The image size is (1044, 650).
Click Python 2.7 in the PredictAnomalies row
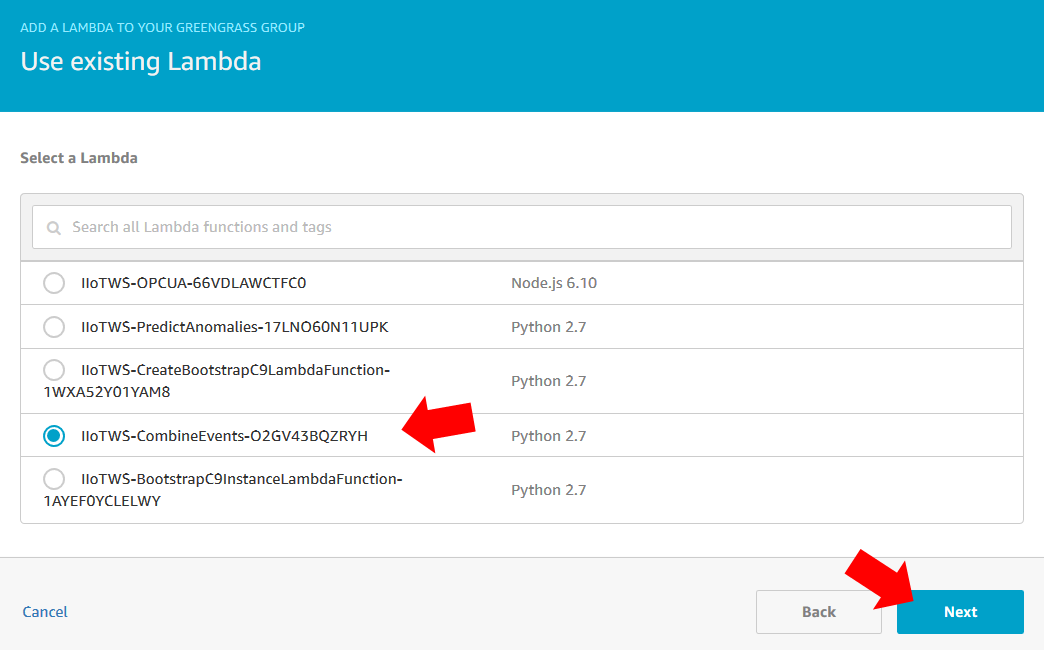pos(548,327)
